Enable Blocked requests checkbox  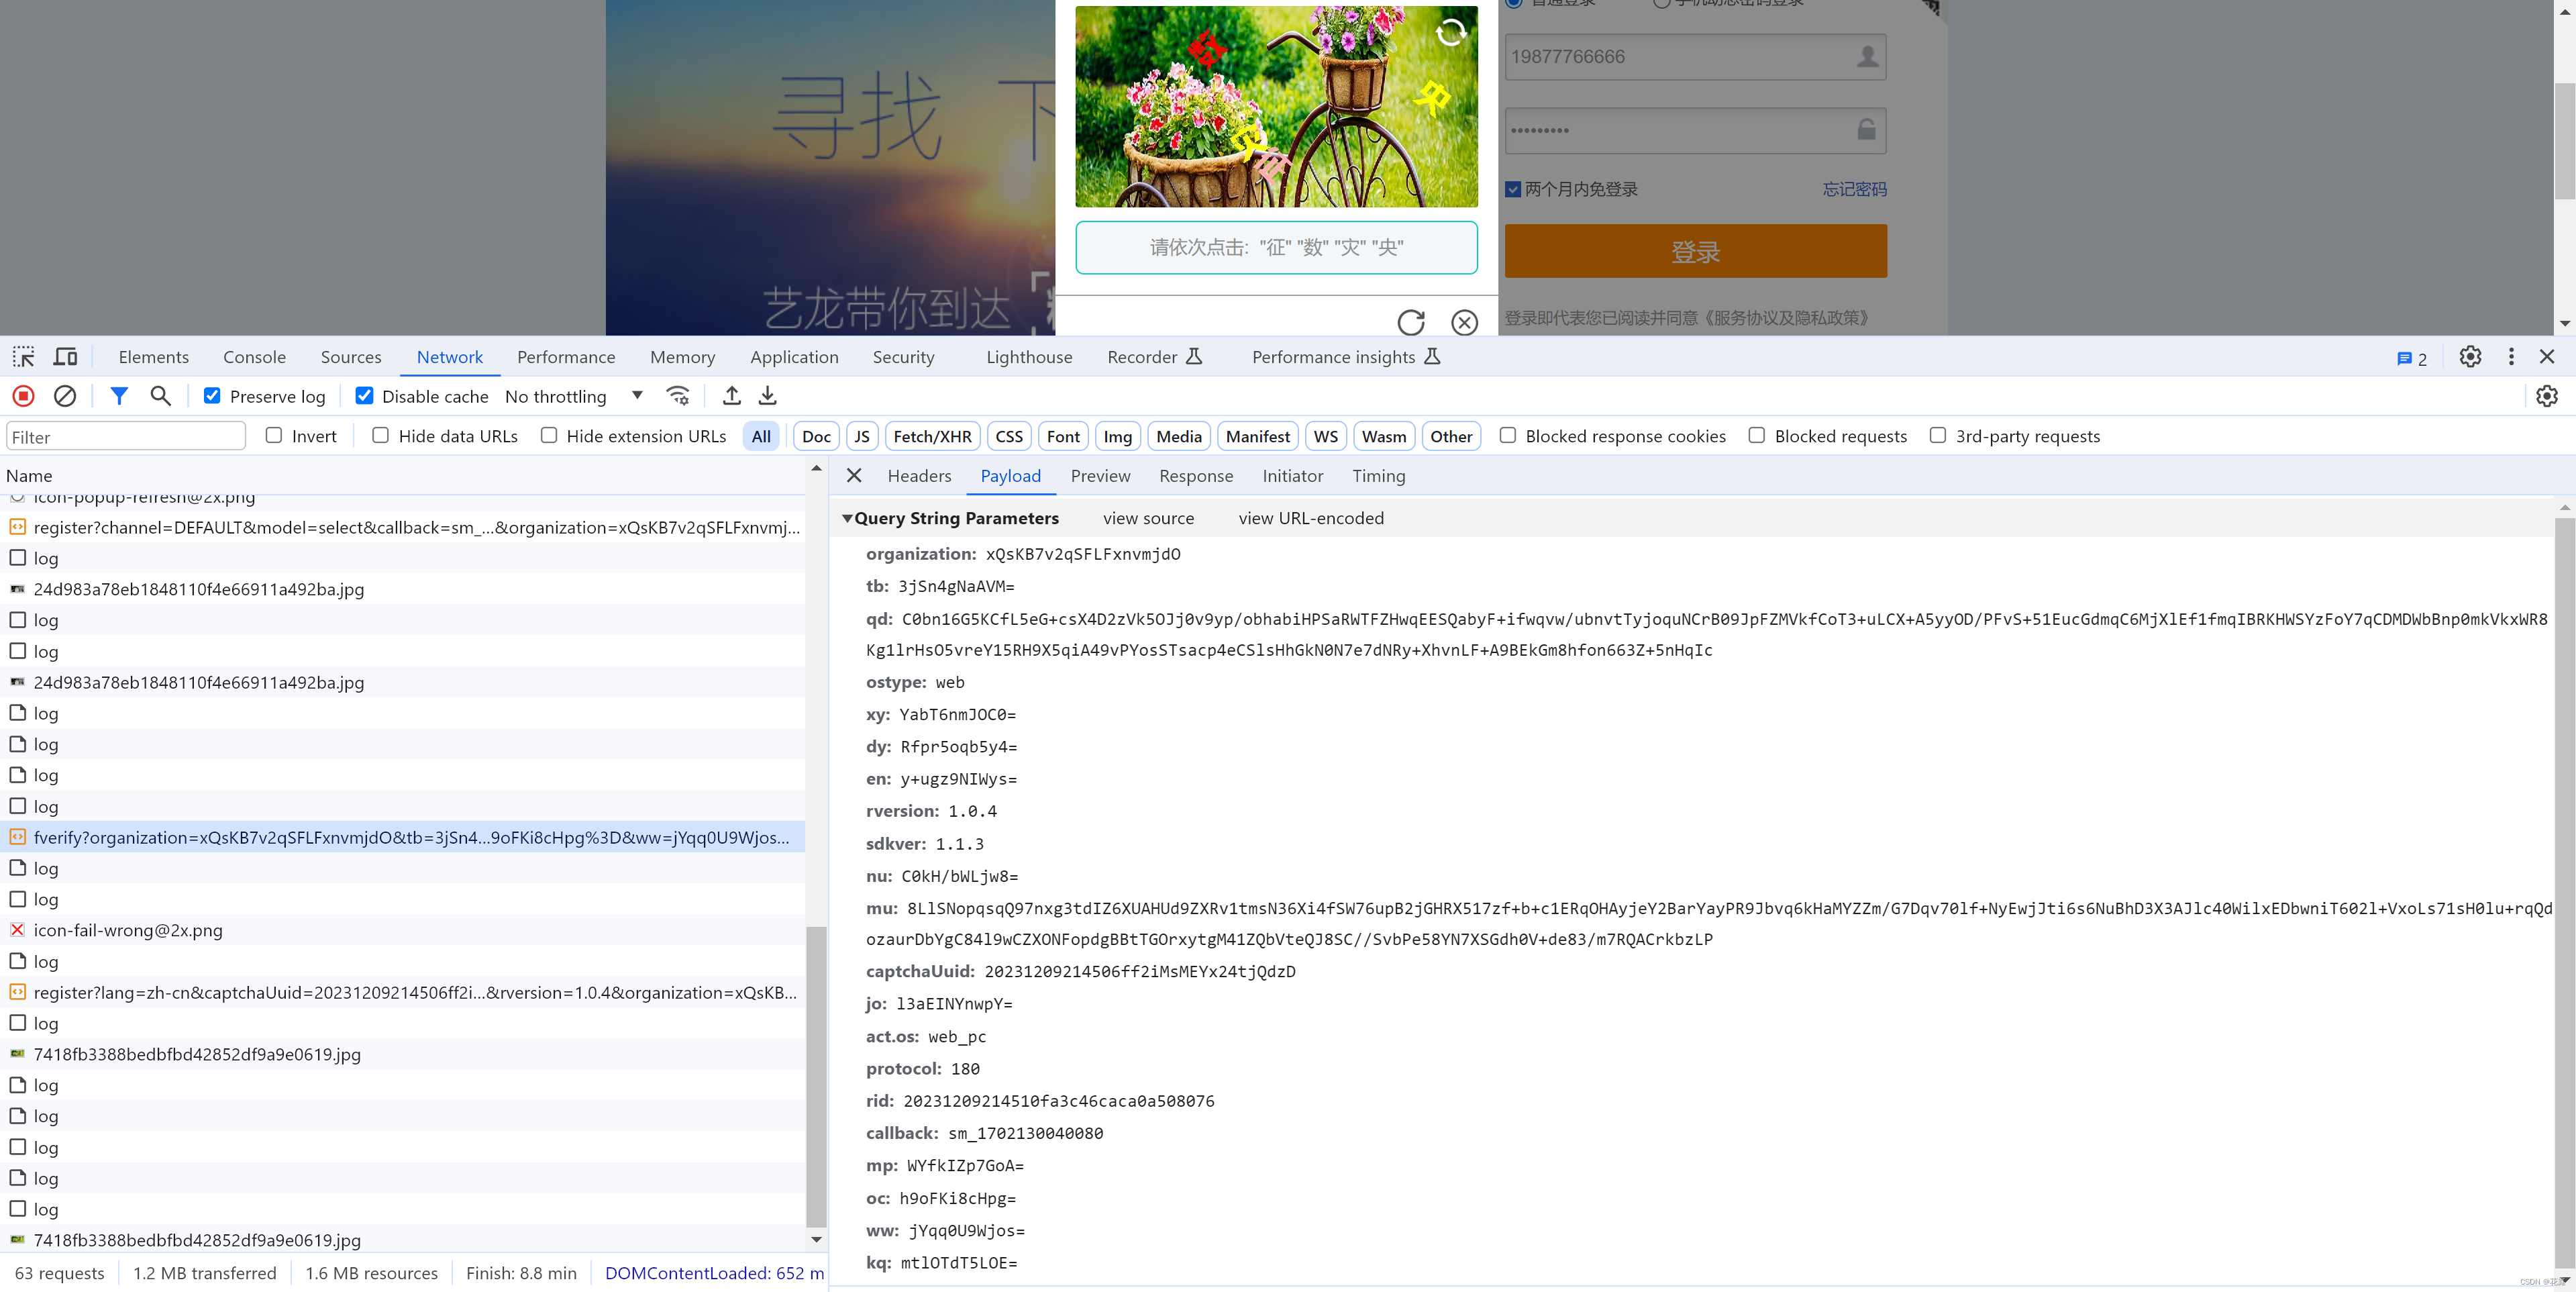[x=1757, y=436]
